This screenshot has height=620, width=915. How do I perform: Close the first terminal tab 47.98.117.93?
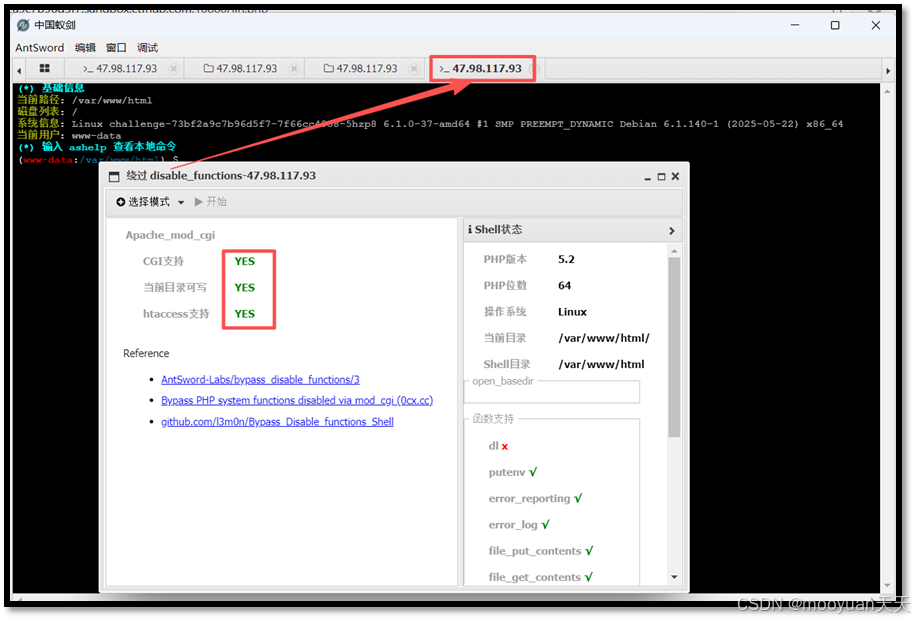point(174,69)
